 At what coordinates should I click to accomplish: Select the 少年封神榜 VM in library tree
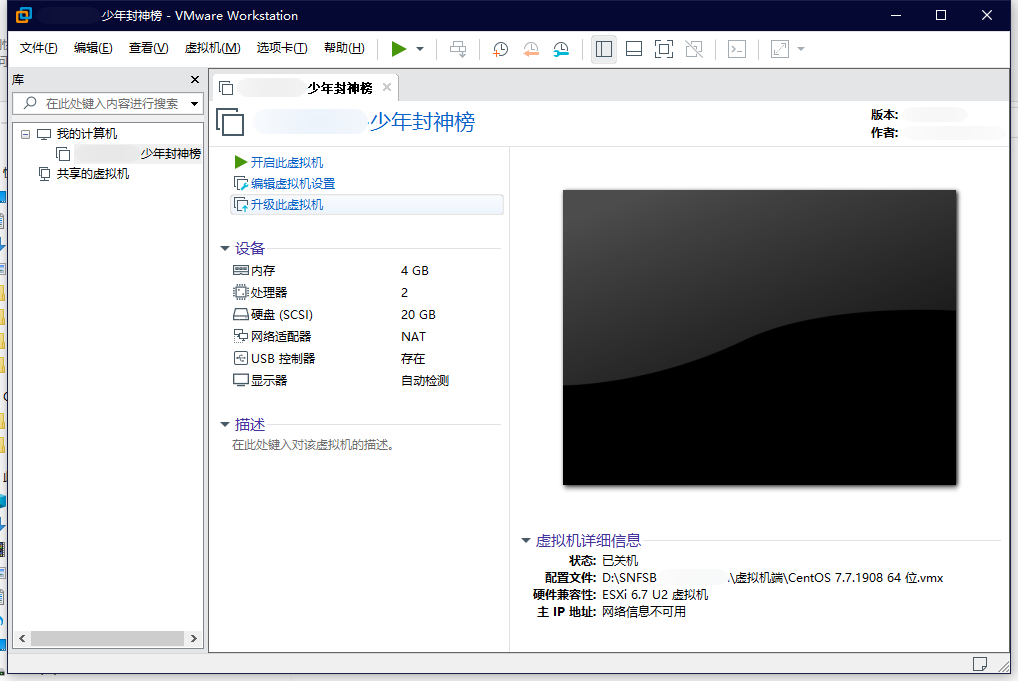(129, 154)
